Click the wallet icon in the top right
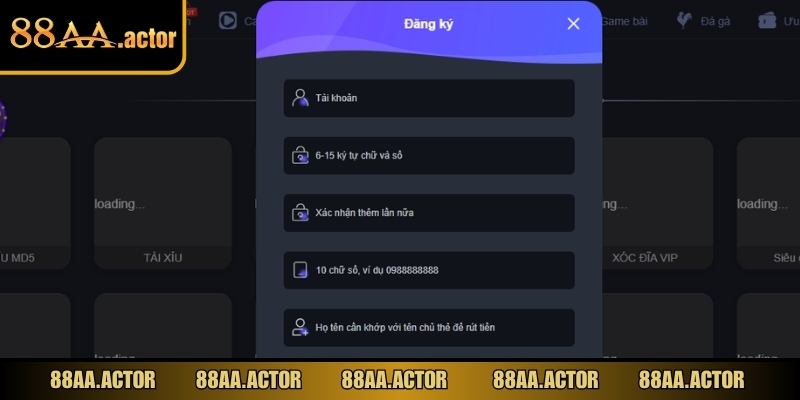Image resolution: width=800 pixels, height=400 pixels. click(x=767, y=20)
